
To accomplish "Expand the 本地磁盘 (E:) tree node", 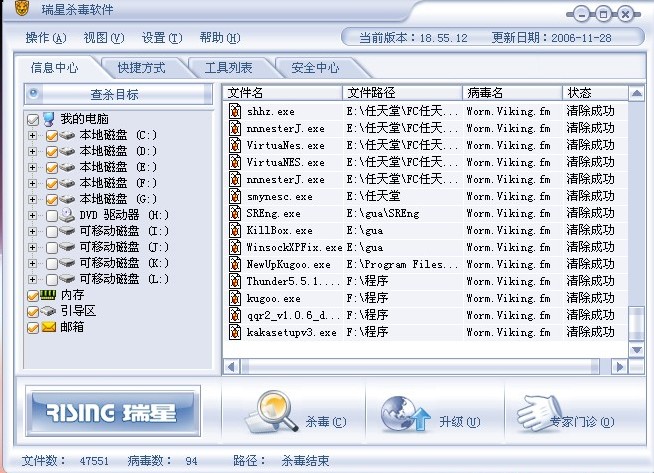I will (x=32, y=167).
